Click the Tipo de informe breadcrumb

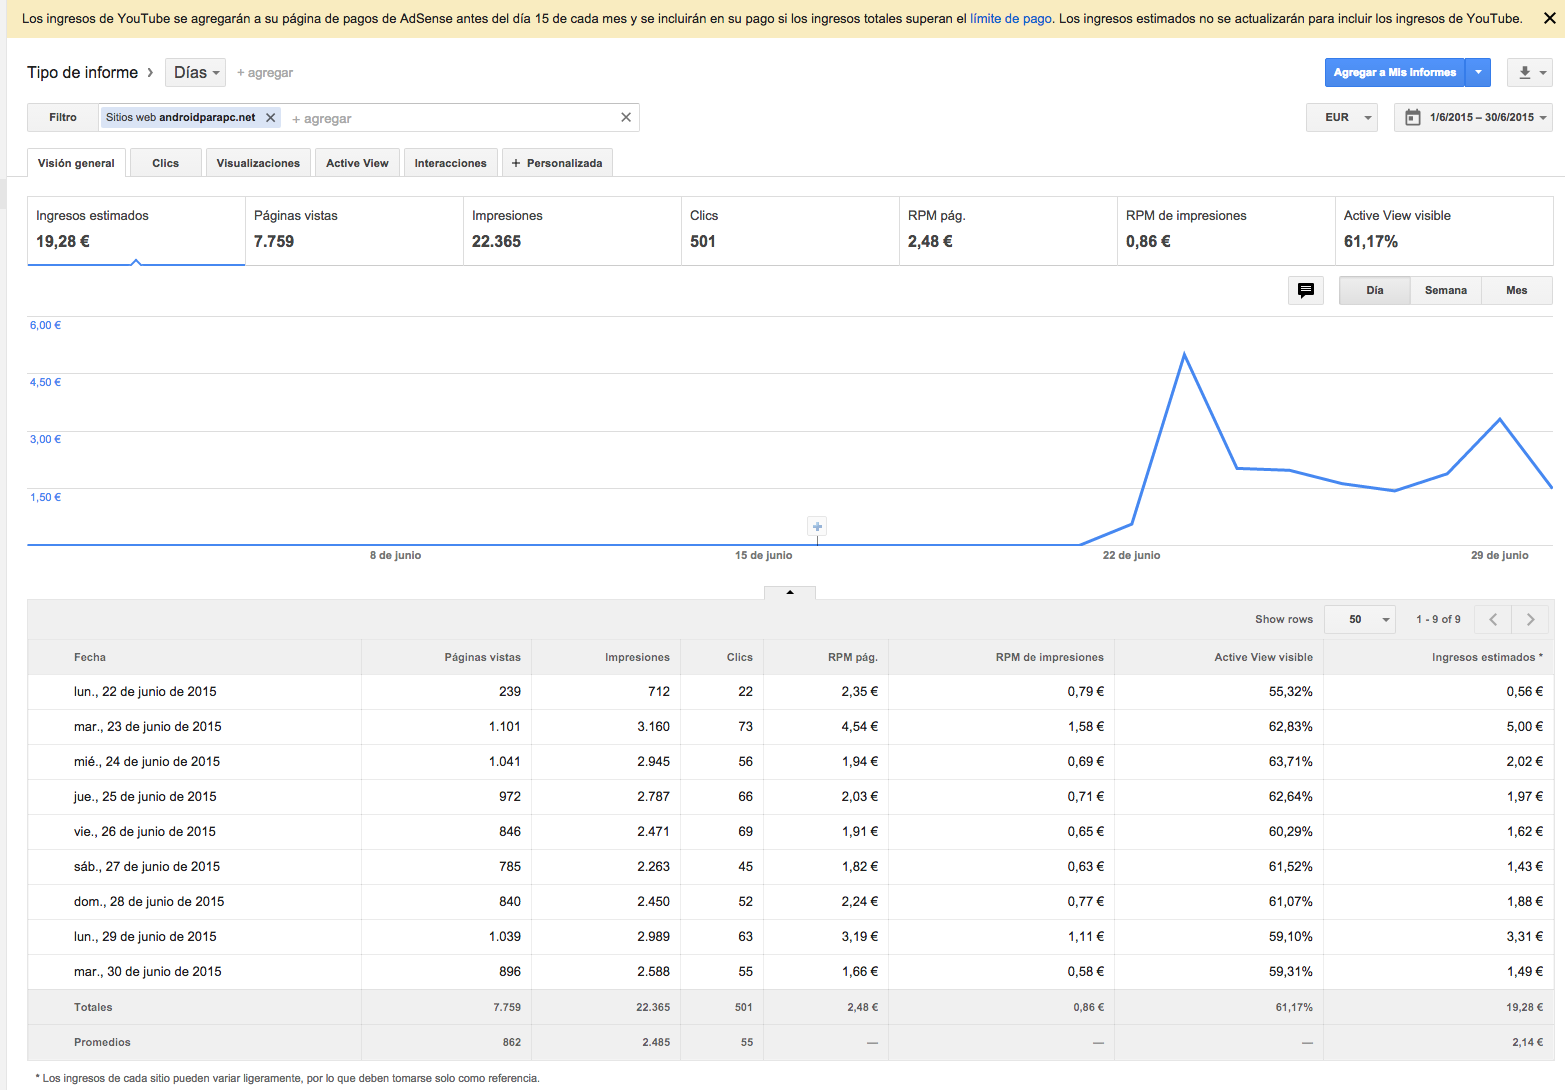click(x=82, y=72)
